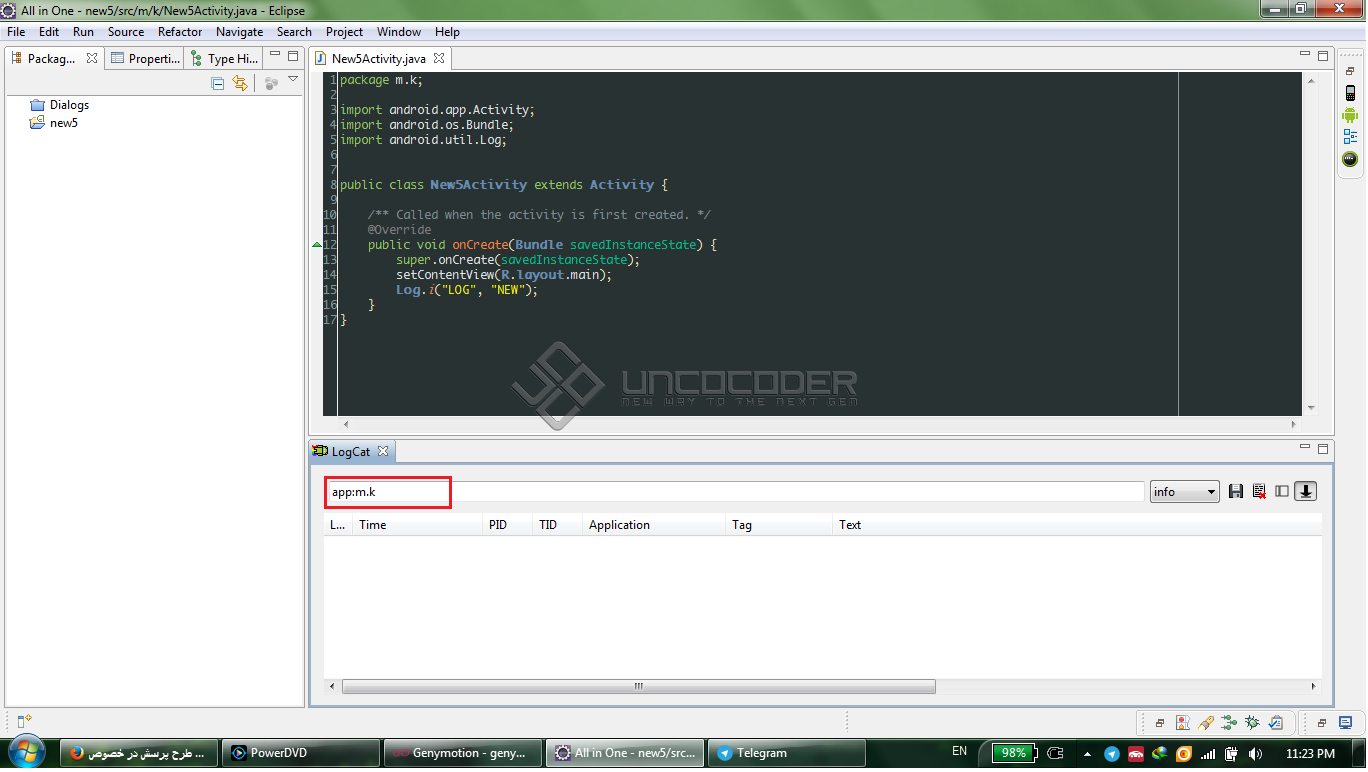Select the new5 project in Package Explorer
Viewport: 1368px width, 772px height.
click(x=54, y=123)
